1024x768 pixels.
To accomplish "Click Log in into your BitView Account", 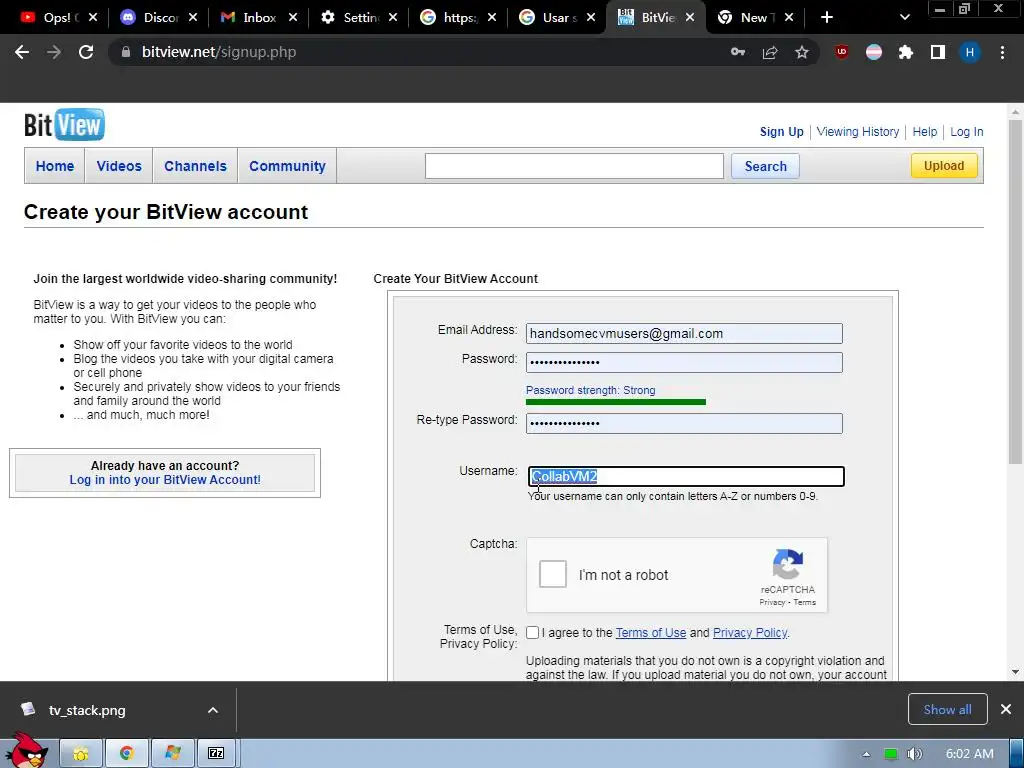I will pyautogui.click(x=165, y=480).
